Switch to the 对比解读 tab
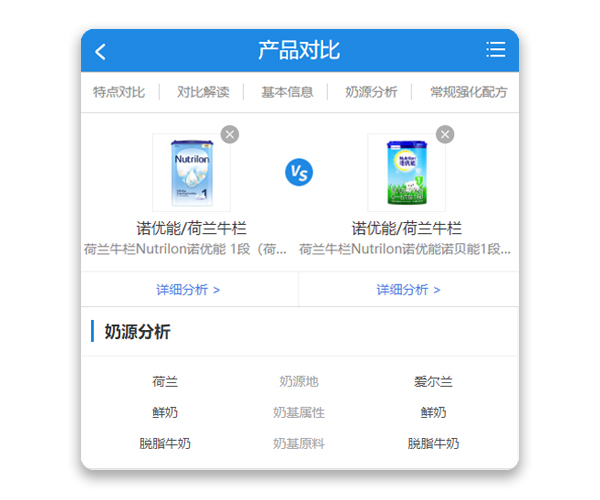Image resolution: width=600 pixels, height=500 pixels. [x=203, y=92]
